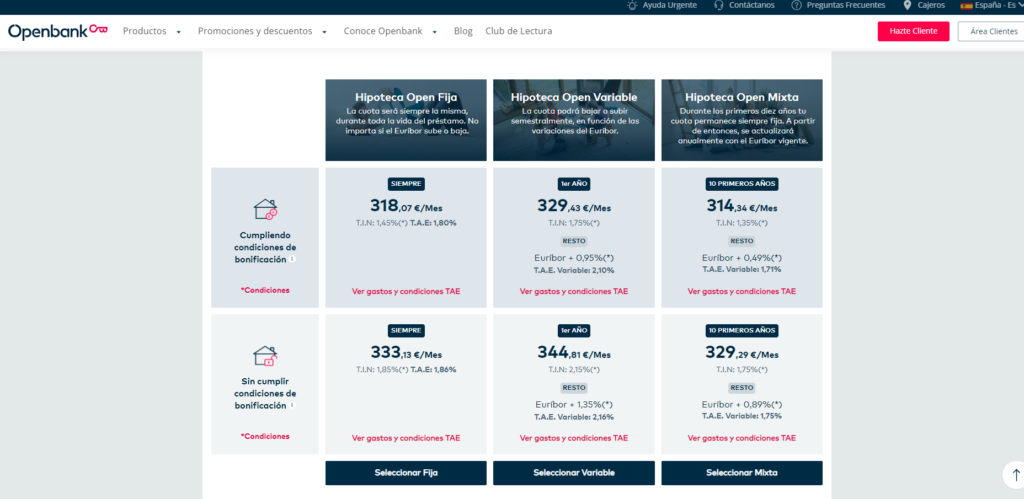This screenshot has width=1024, height=499.
Task: Expand the Productos dropdown menu
Action: click(x=151, y=31)
